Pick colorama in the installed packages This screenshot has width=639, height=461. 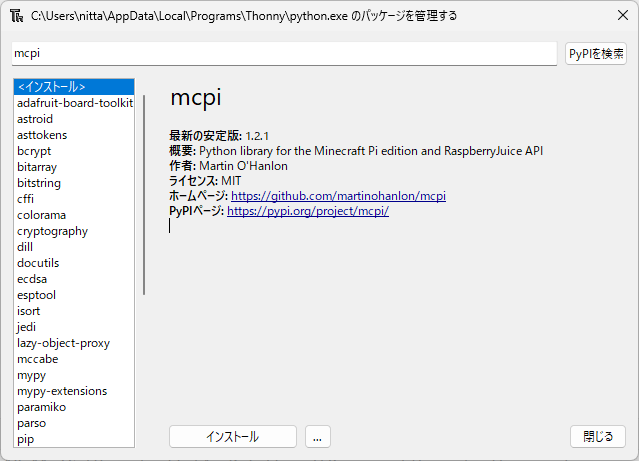point(41,215)
